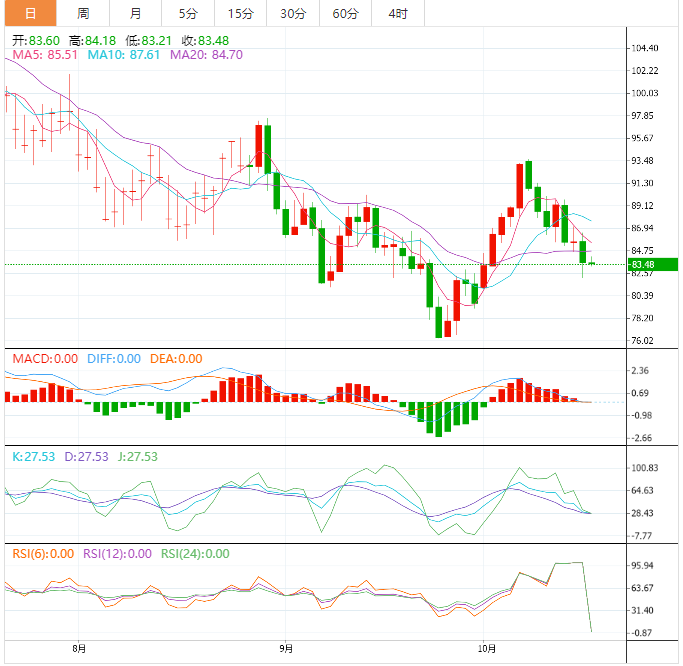
Task: Select the RSI(6) indicator label
Action: point(43,553)
